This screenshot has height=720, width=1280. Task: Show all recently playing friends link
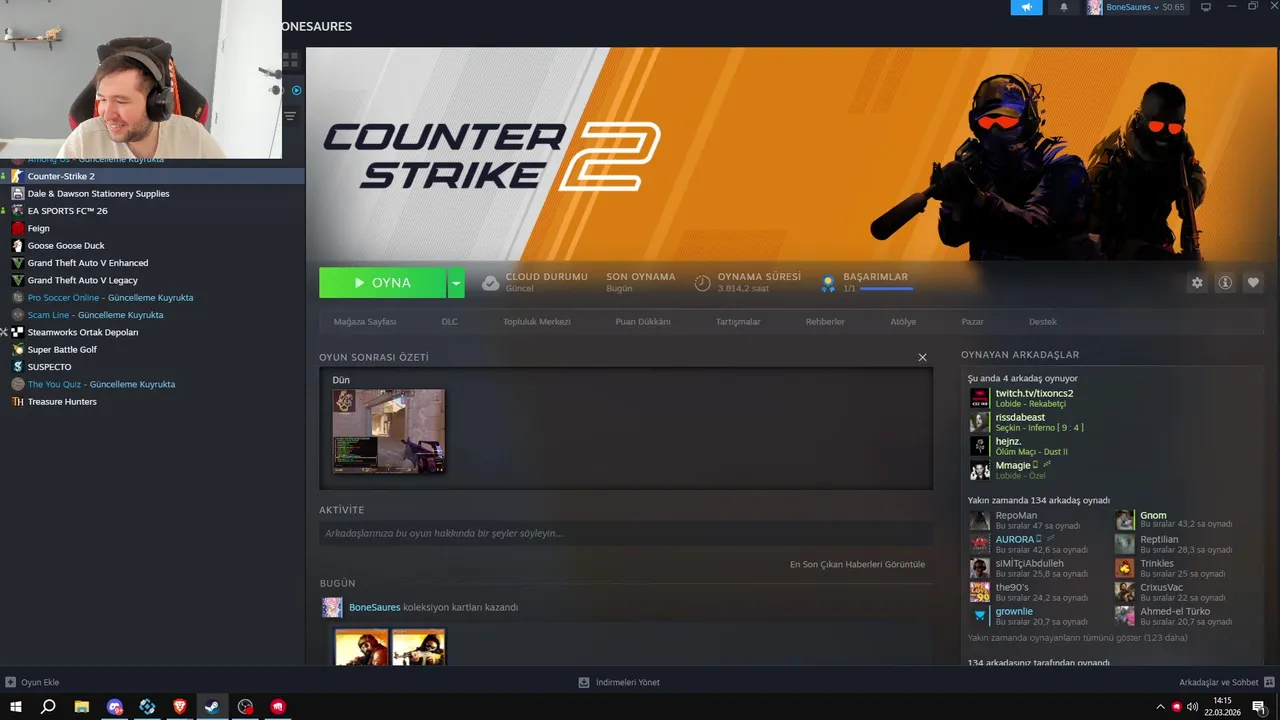pos(1077,637)
